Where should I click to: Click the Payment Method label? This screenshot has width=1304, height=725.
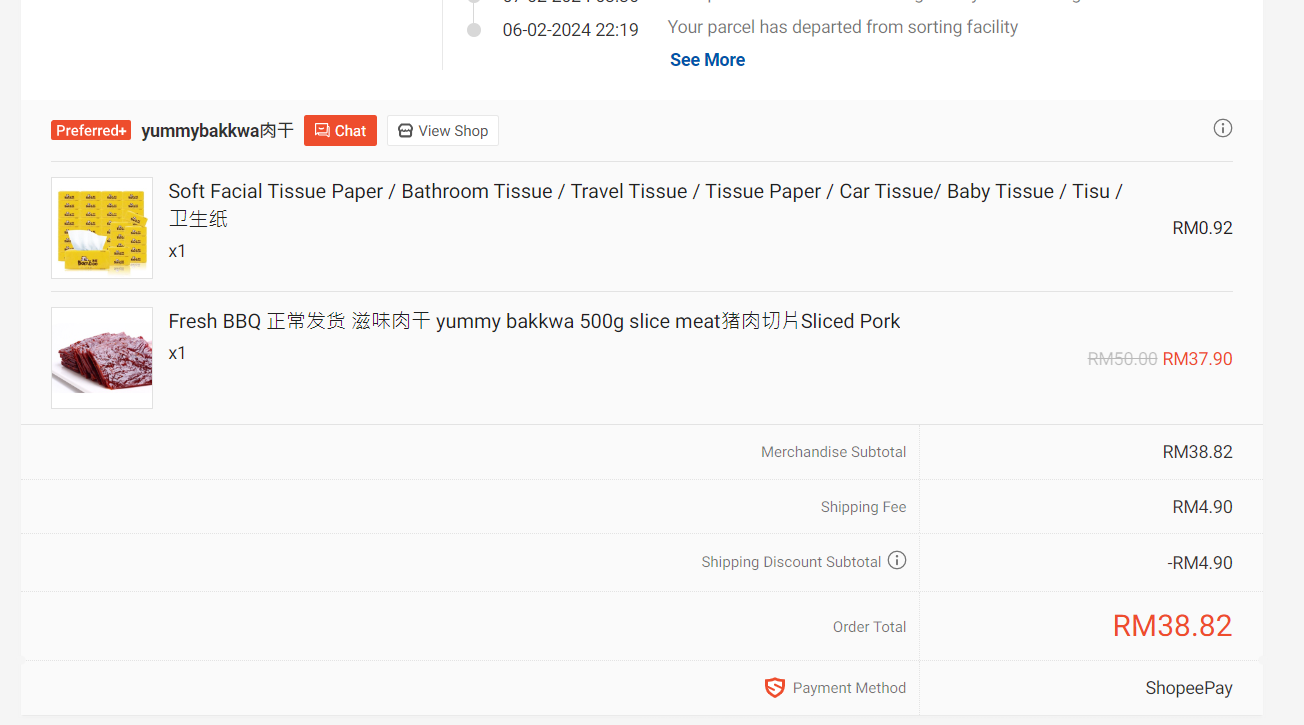click(849, 688)
